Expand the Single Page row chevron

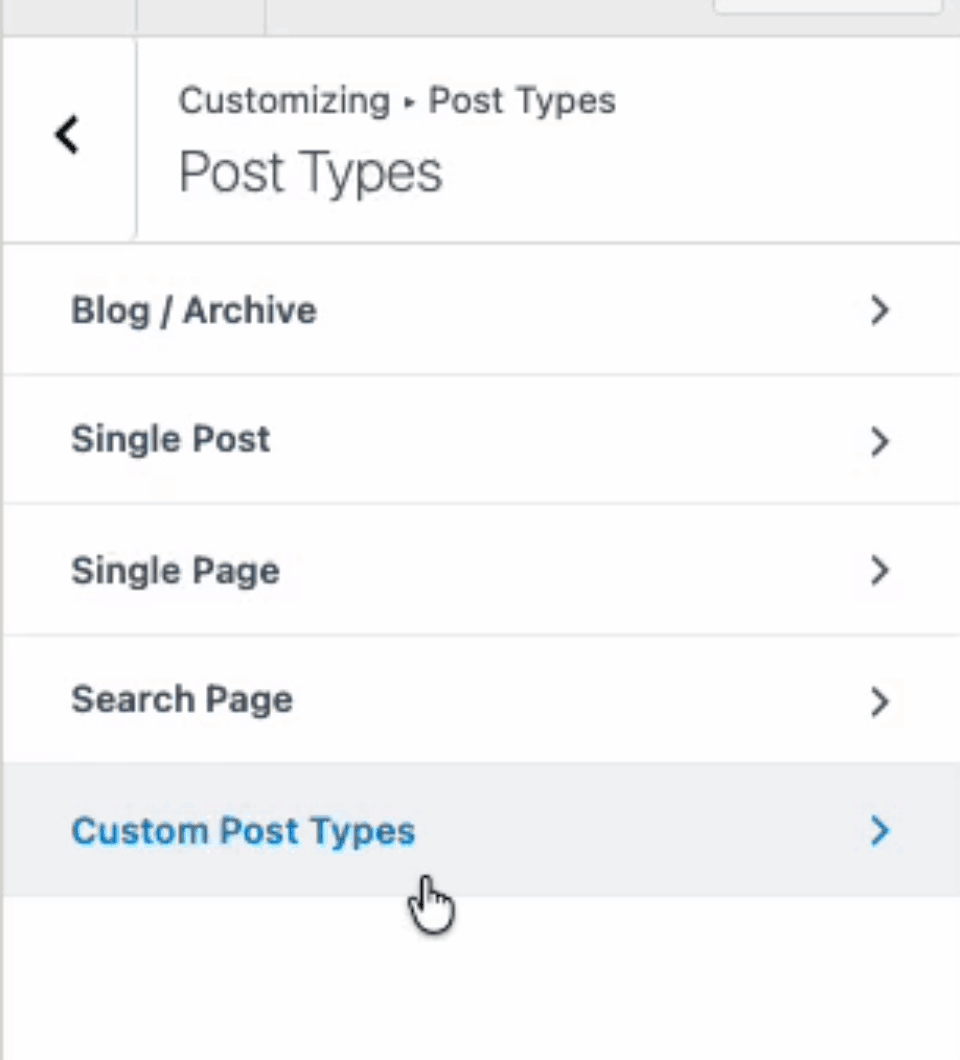(879, 571)
